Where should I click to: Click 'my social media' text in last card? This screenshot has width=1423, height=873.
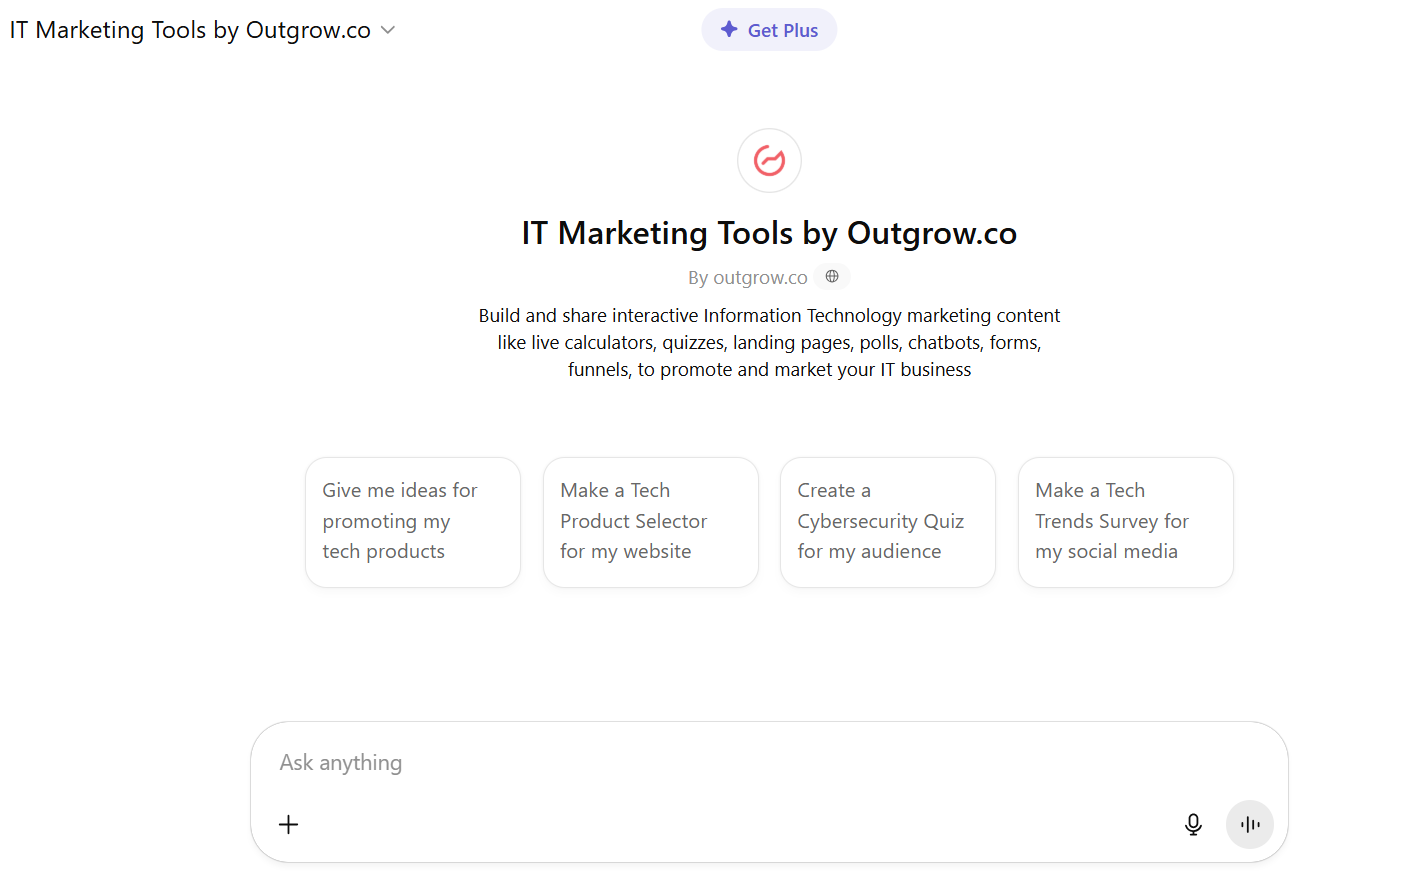point(1106,552)
